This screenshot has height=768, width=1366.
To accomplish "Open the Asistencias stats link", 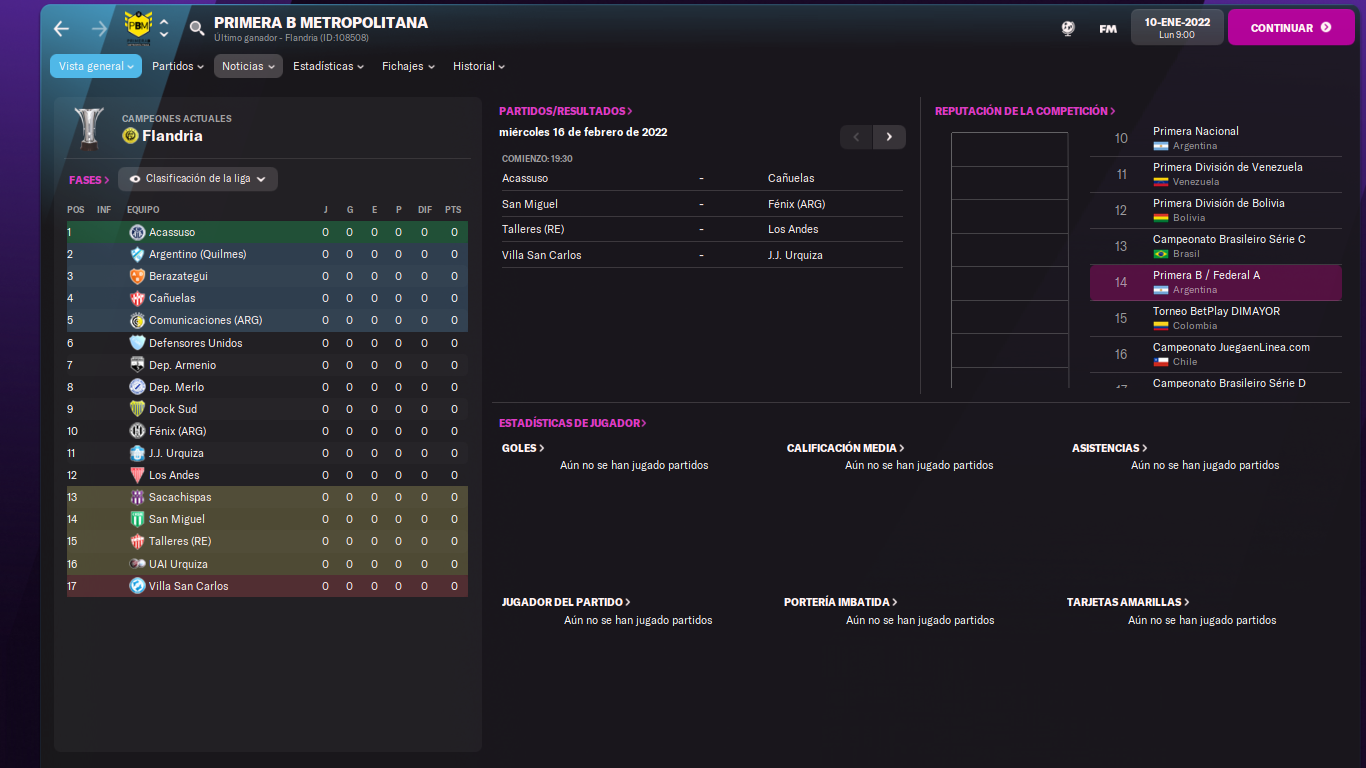I will click(1110, 448).
